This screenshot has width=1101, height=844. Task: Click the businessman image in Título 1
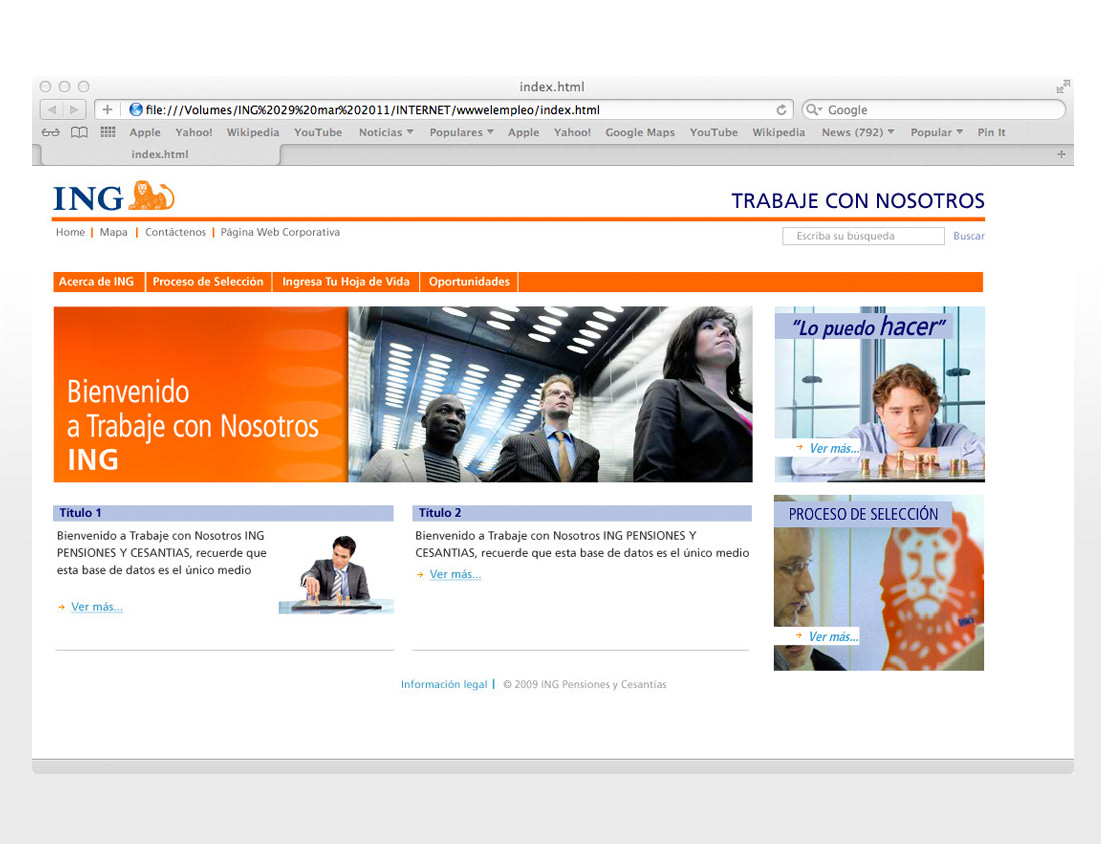(x=336, y=574)
